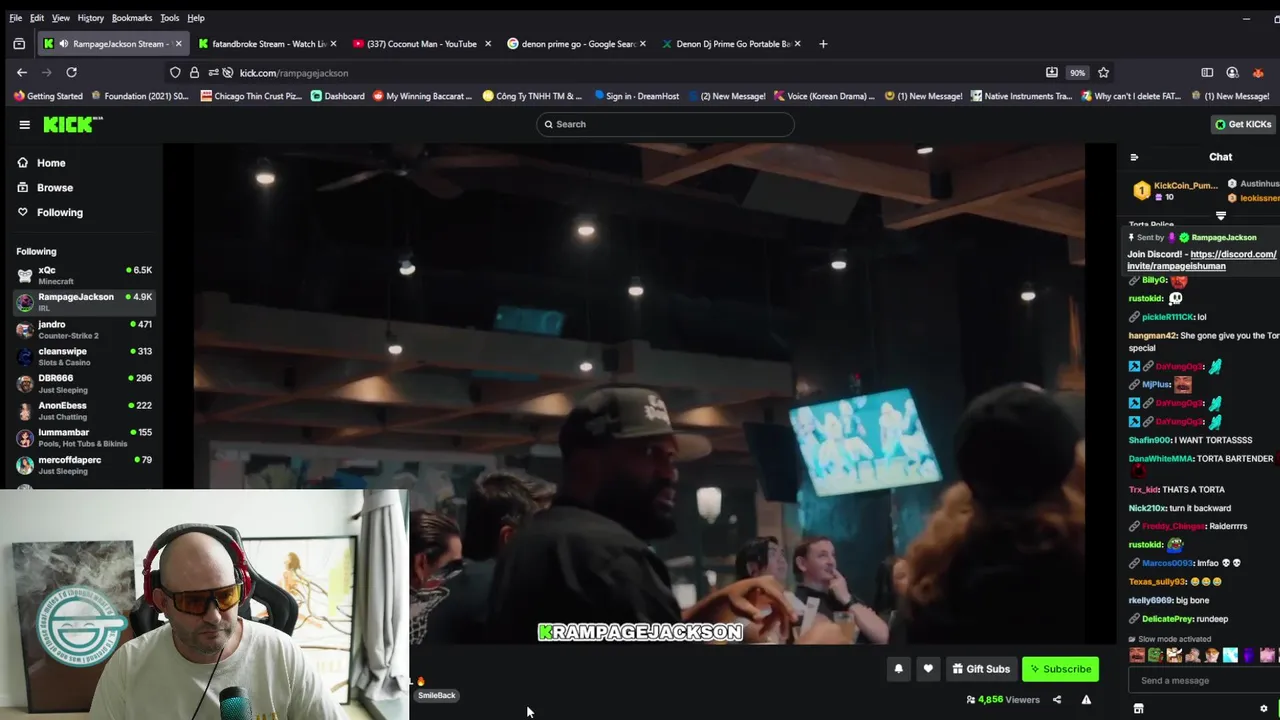
Task: Click the tracking protection shield icon
Action: tap(175, 73)
